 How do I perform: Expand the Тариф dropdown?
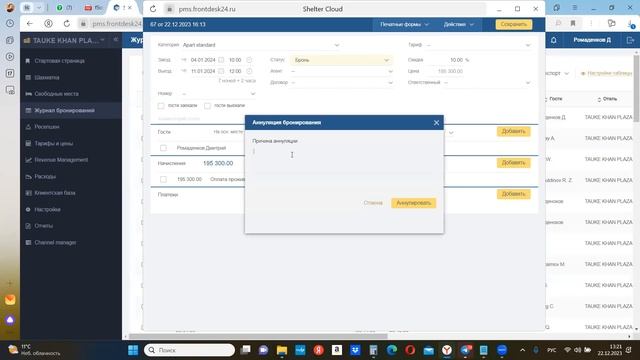point(528,45)
